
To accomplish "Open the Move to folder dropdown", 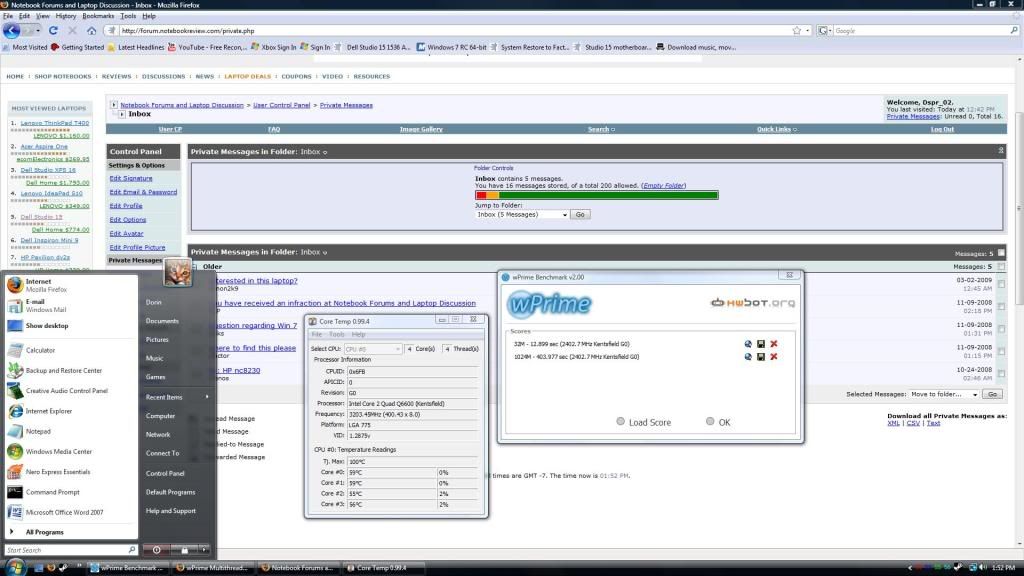I will tap(944, 394).
